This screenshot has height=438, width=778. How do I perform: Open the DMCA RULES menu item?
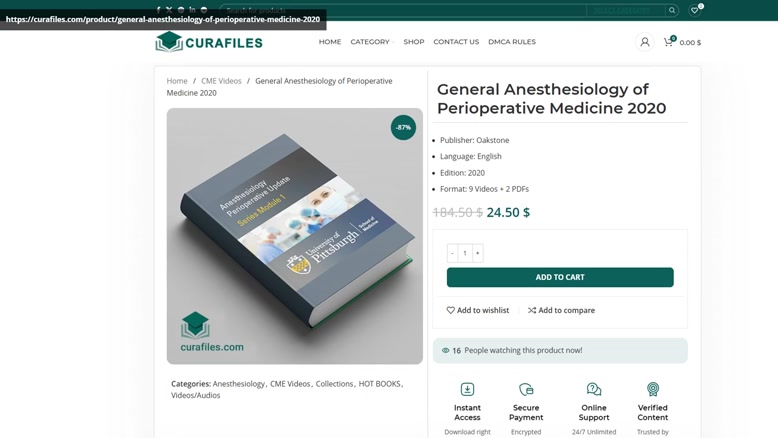pos(512,42)
